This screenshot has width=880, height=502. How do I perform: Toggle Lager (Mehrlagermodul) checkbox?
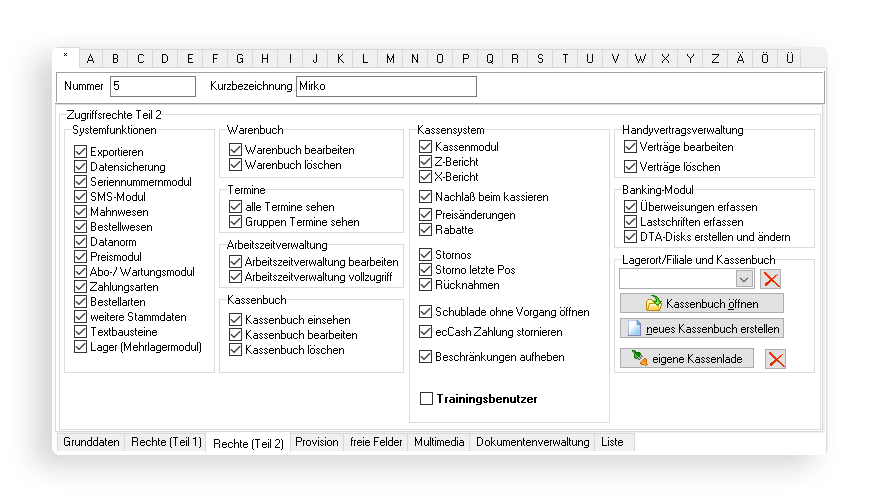pyautogui.click(x=80, y=346)
